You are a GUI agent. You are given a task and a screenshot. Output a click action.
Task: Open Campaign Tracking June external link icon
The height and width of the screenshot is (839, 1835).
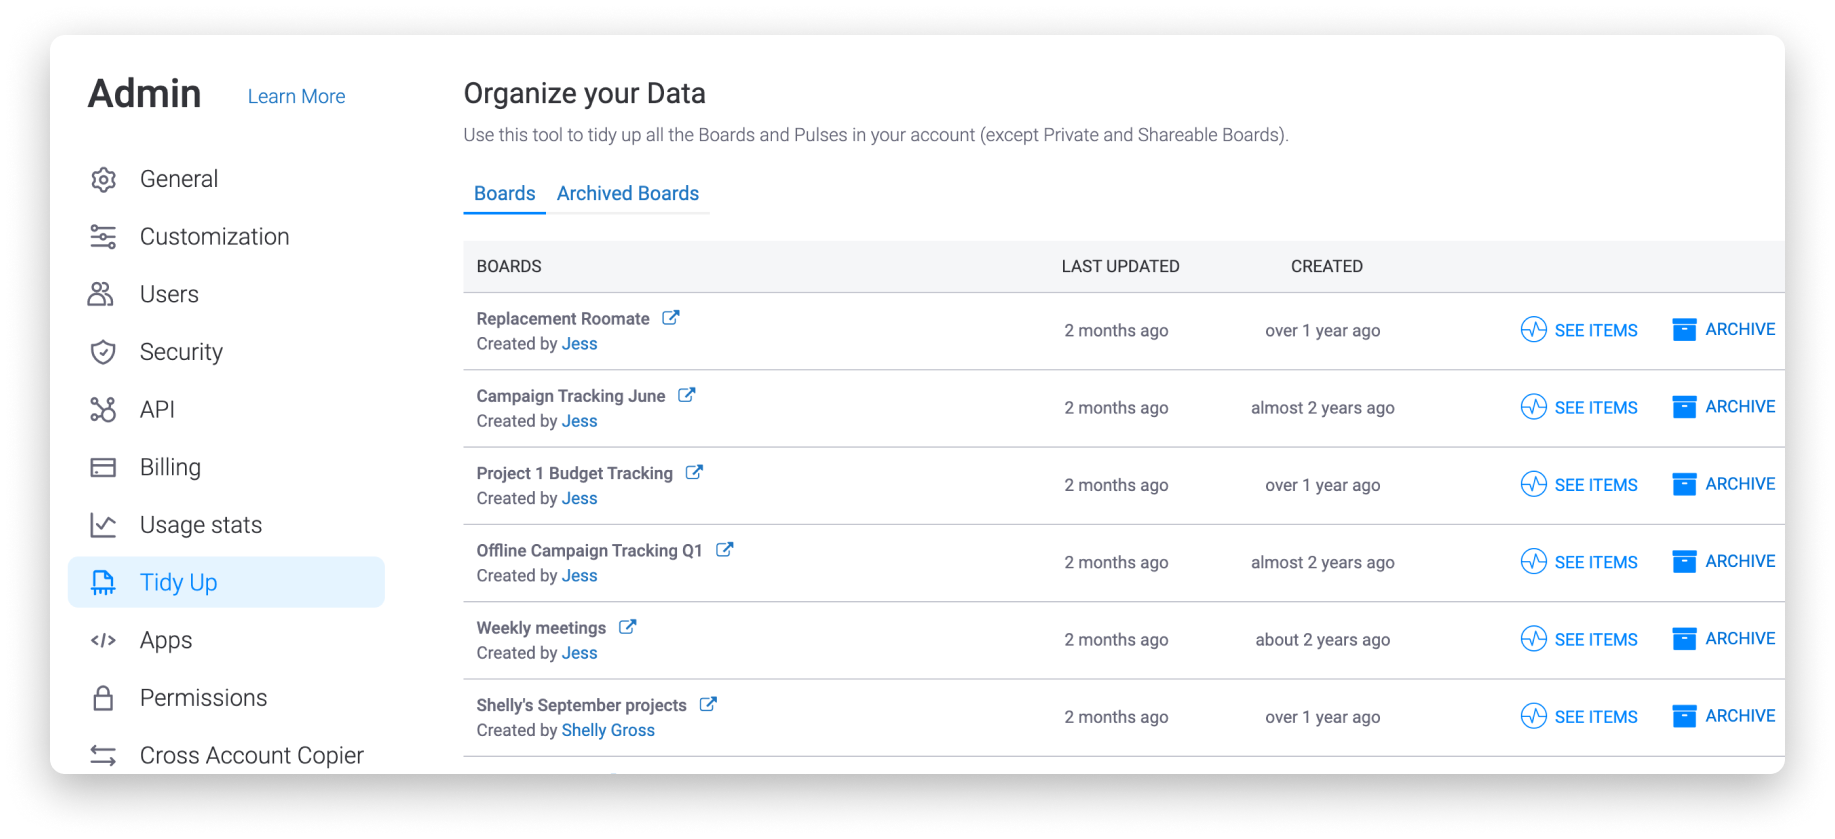(x=687, y=395)
